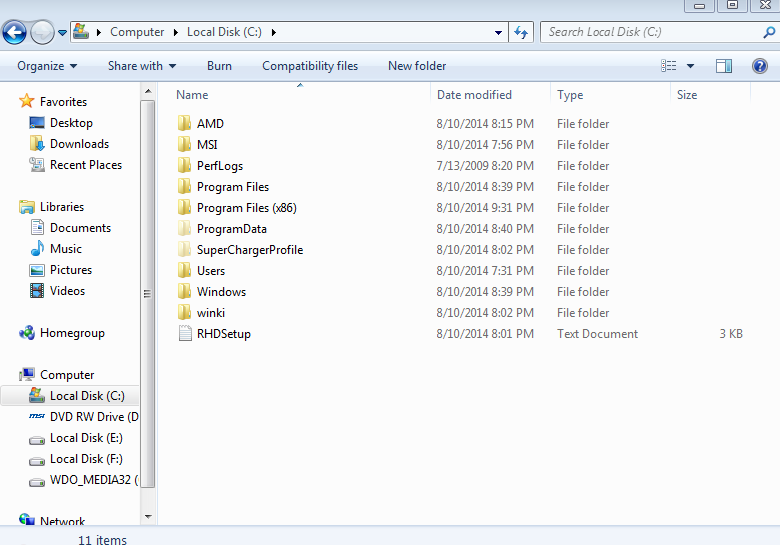Screen dimensions: 780x545
Task: Select the SuperChargerProfile folder icon
Action: 185,249
